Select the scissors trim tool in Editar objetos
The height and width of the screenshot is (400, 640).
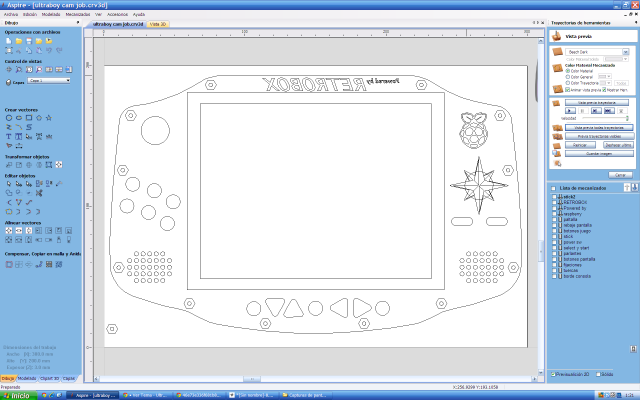click(39, 193)
